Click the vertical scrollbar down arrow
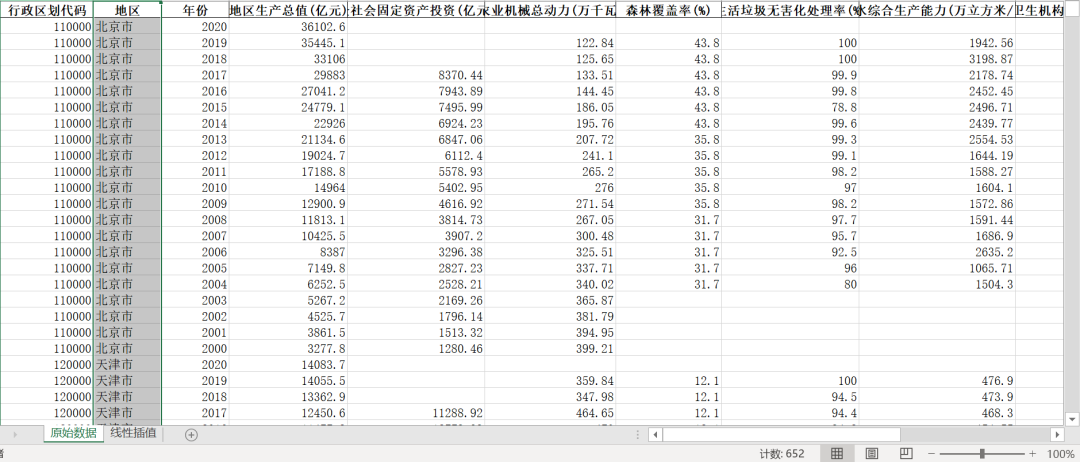 1072,419
